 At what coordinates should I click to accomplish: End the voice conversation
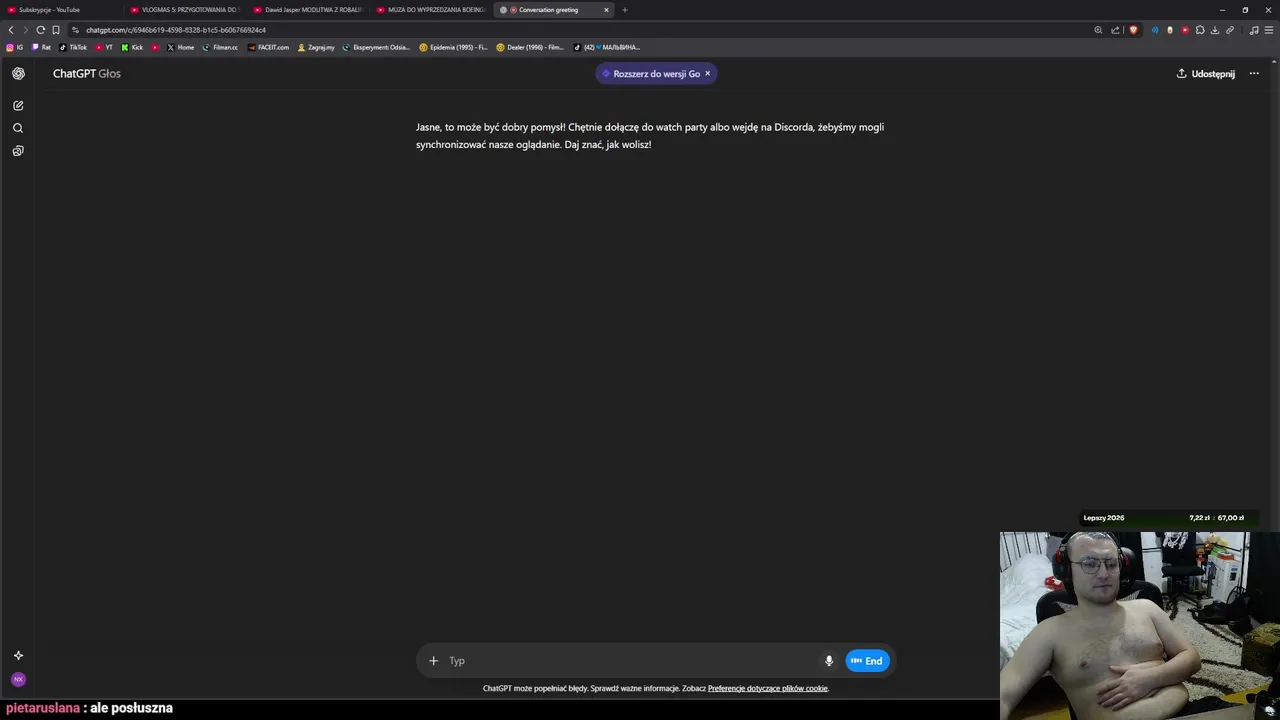coord(867,661)
